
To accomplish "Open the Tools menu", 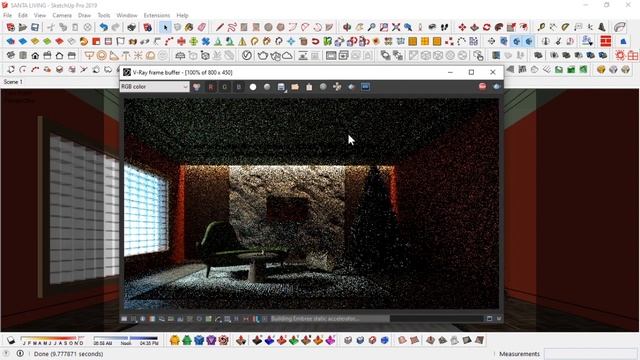I will [104, 16].
